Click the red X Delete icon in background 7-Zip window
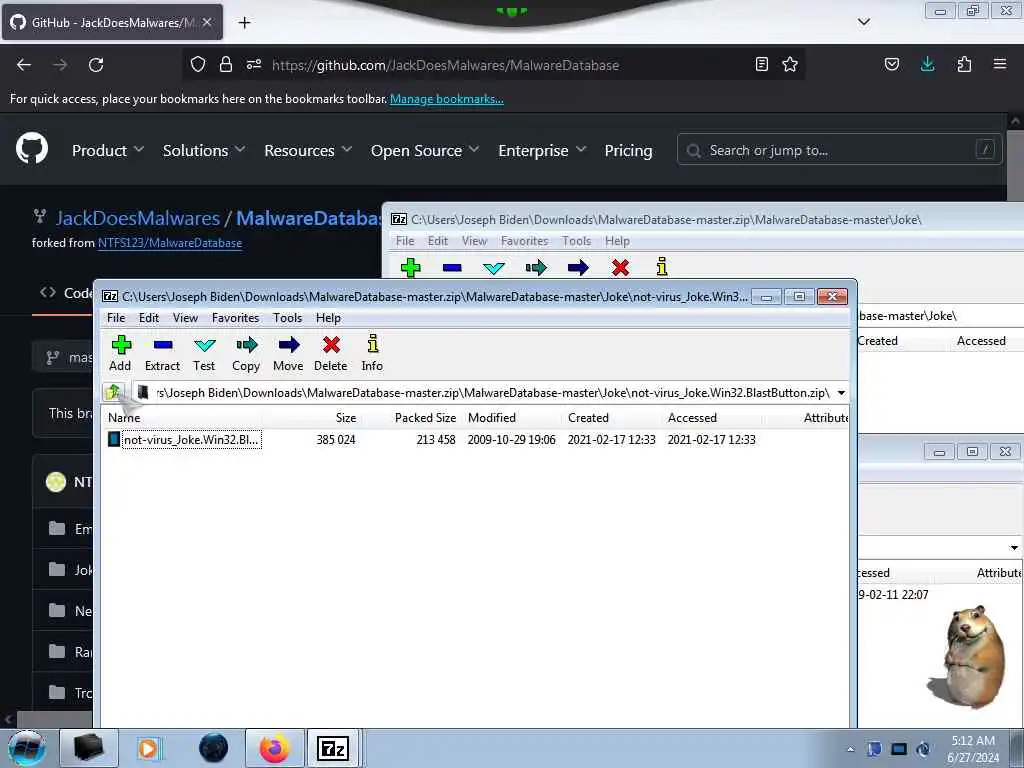The height and width of the screenshot is (768, 1024). point(620,267)
